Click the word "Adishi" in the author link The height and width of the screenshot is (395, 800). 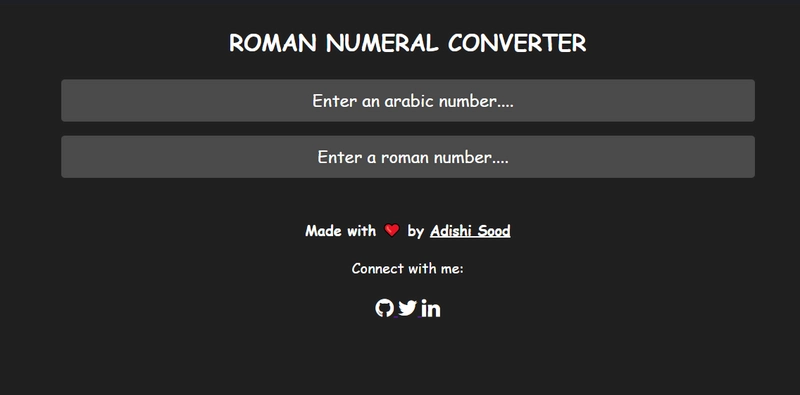(451, 231)
